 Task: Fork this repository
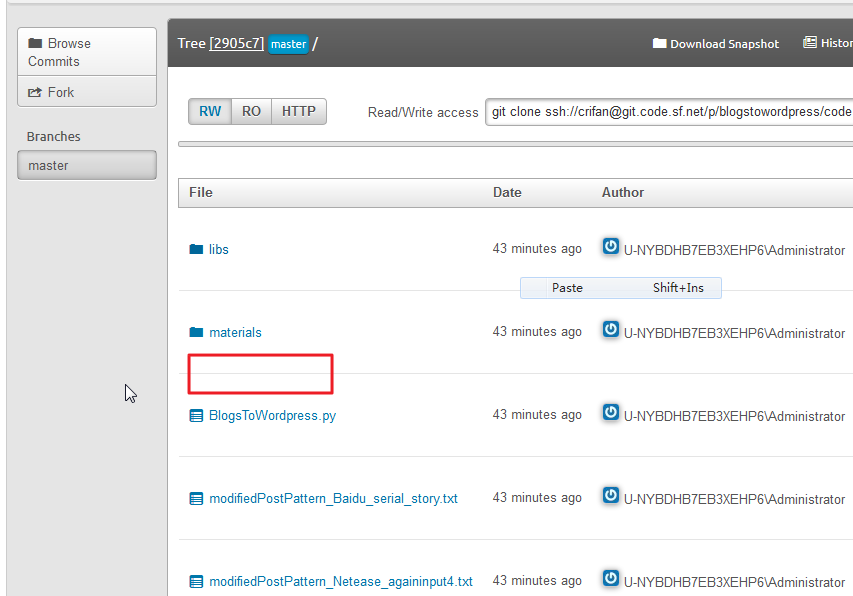tap(87, 91)
